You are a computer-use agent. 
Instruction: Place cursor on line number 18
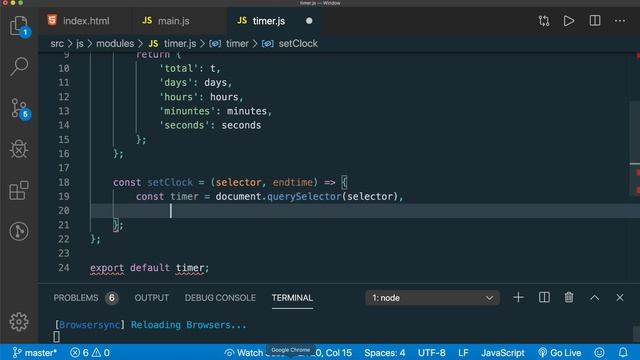tap(64, 182)
